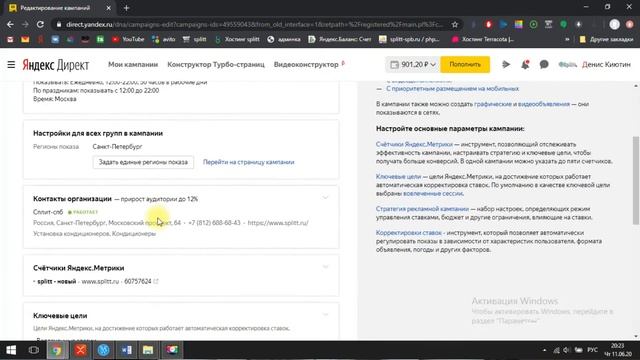Click the Сплит-спб organization name

click(48, 212)
